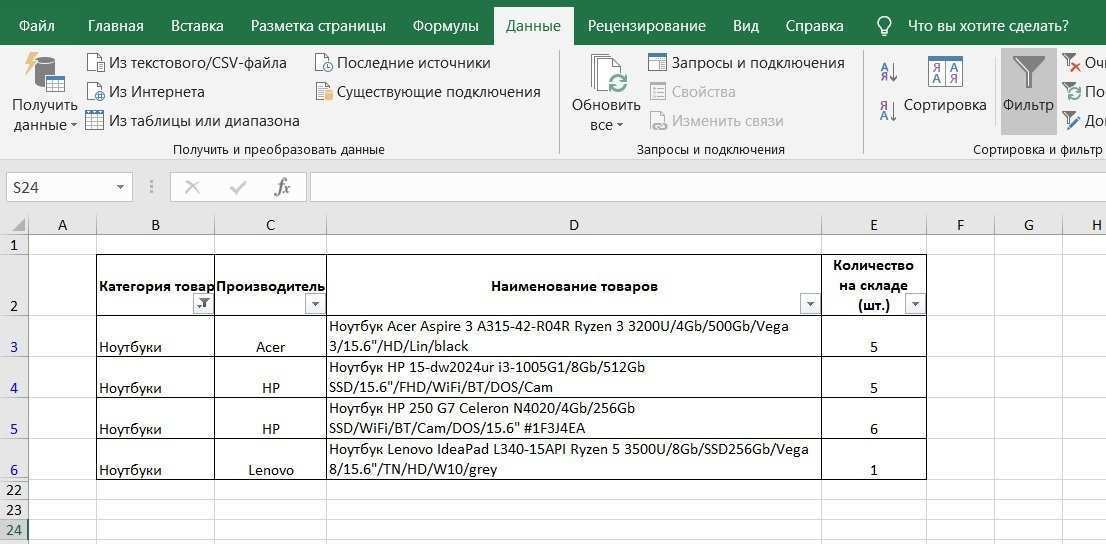Click the greyed Изменить связи item

coord(716,121)
